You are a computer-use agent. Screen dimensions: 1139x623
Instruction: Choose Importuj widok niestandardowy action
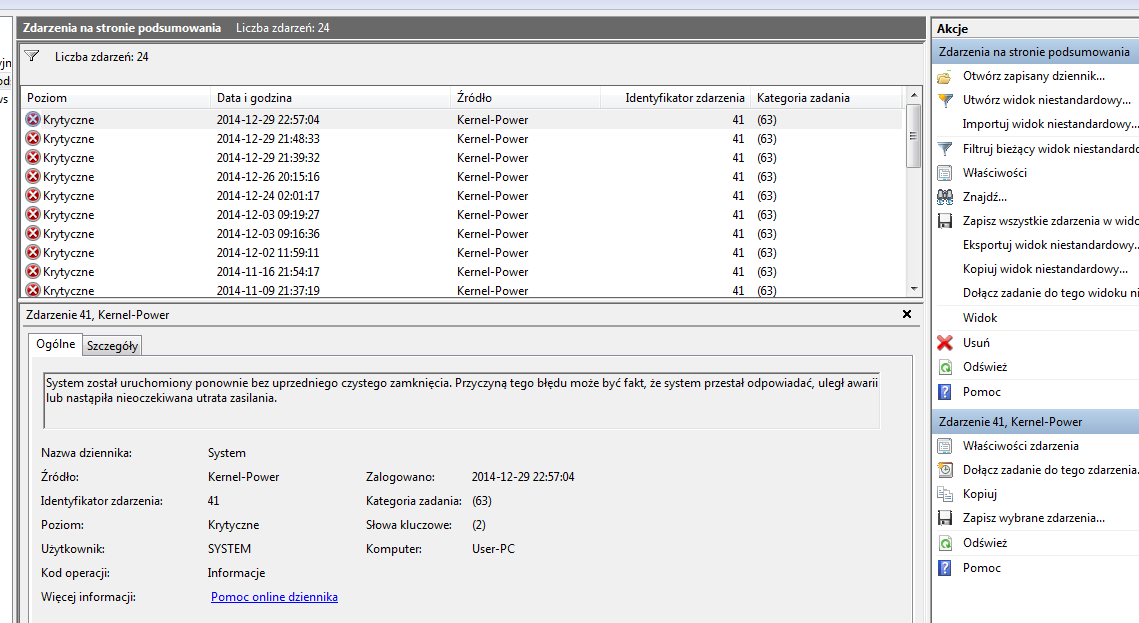tap(1050, 124)
